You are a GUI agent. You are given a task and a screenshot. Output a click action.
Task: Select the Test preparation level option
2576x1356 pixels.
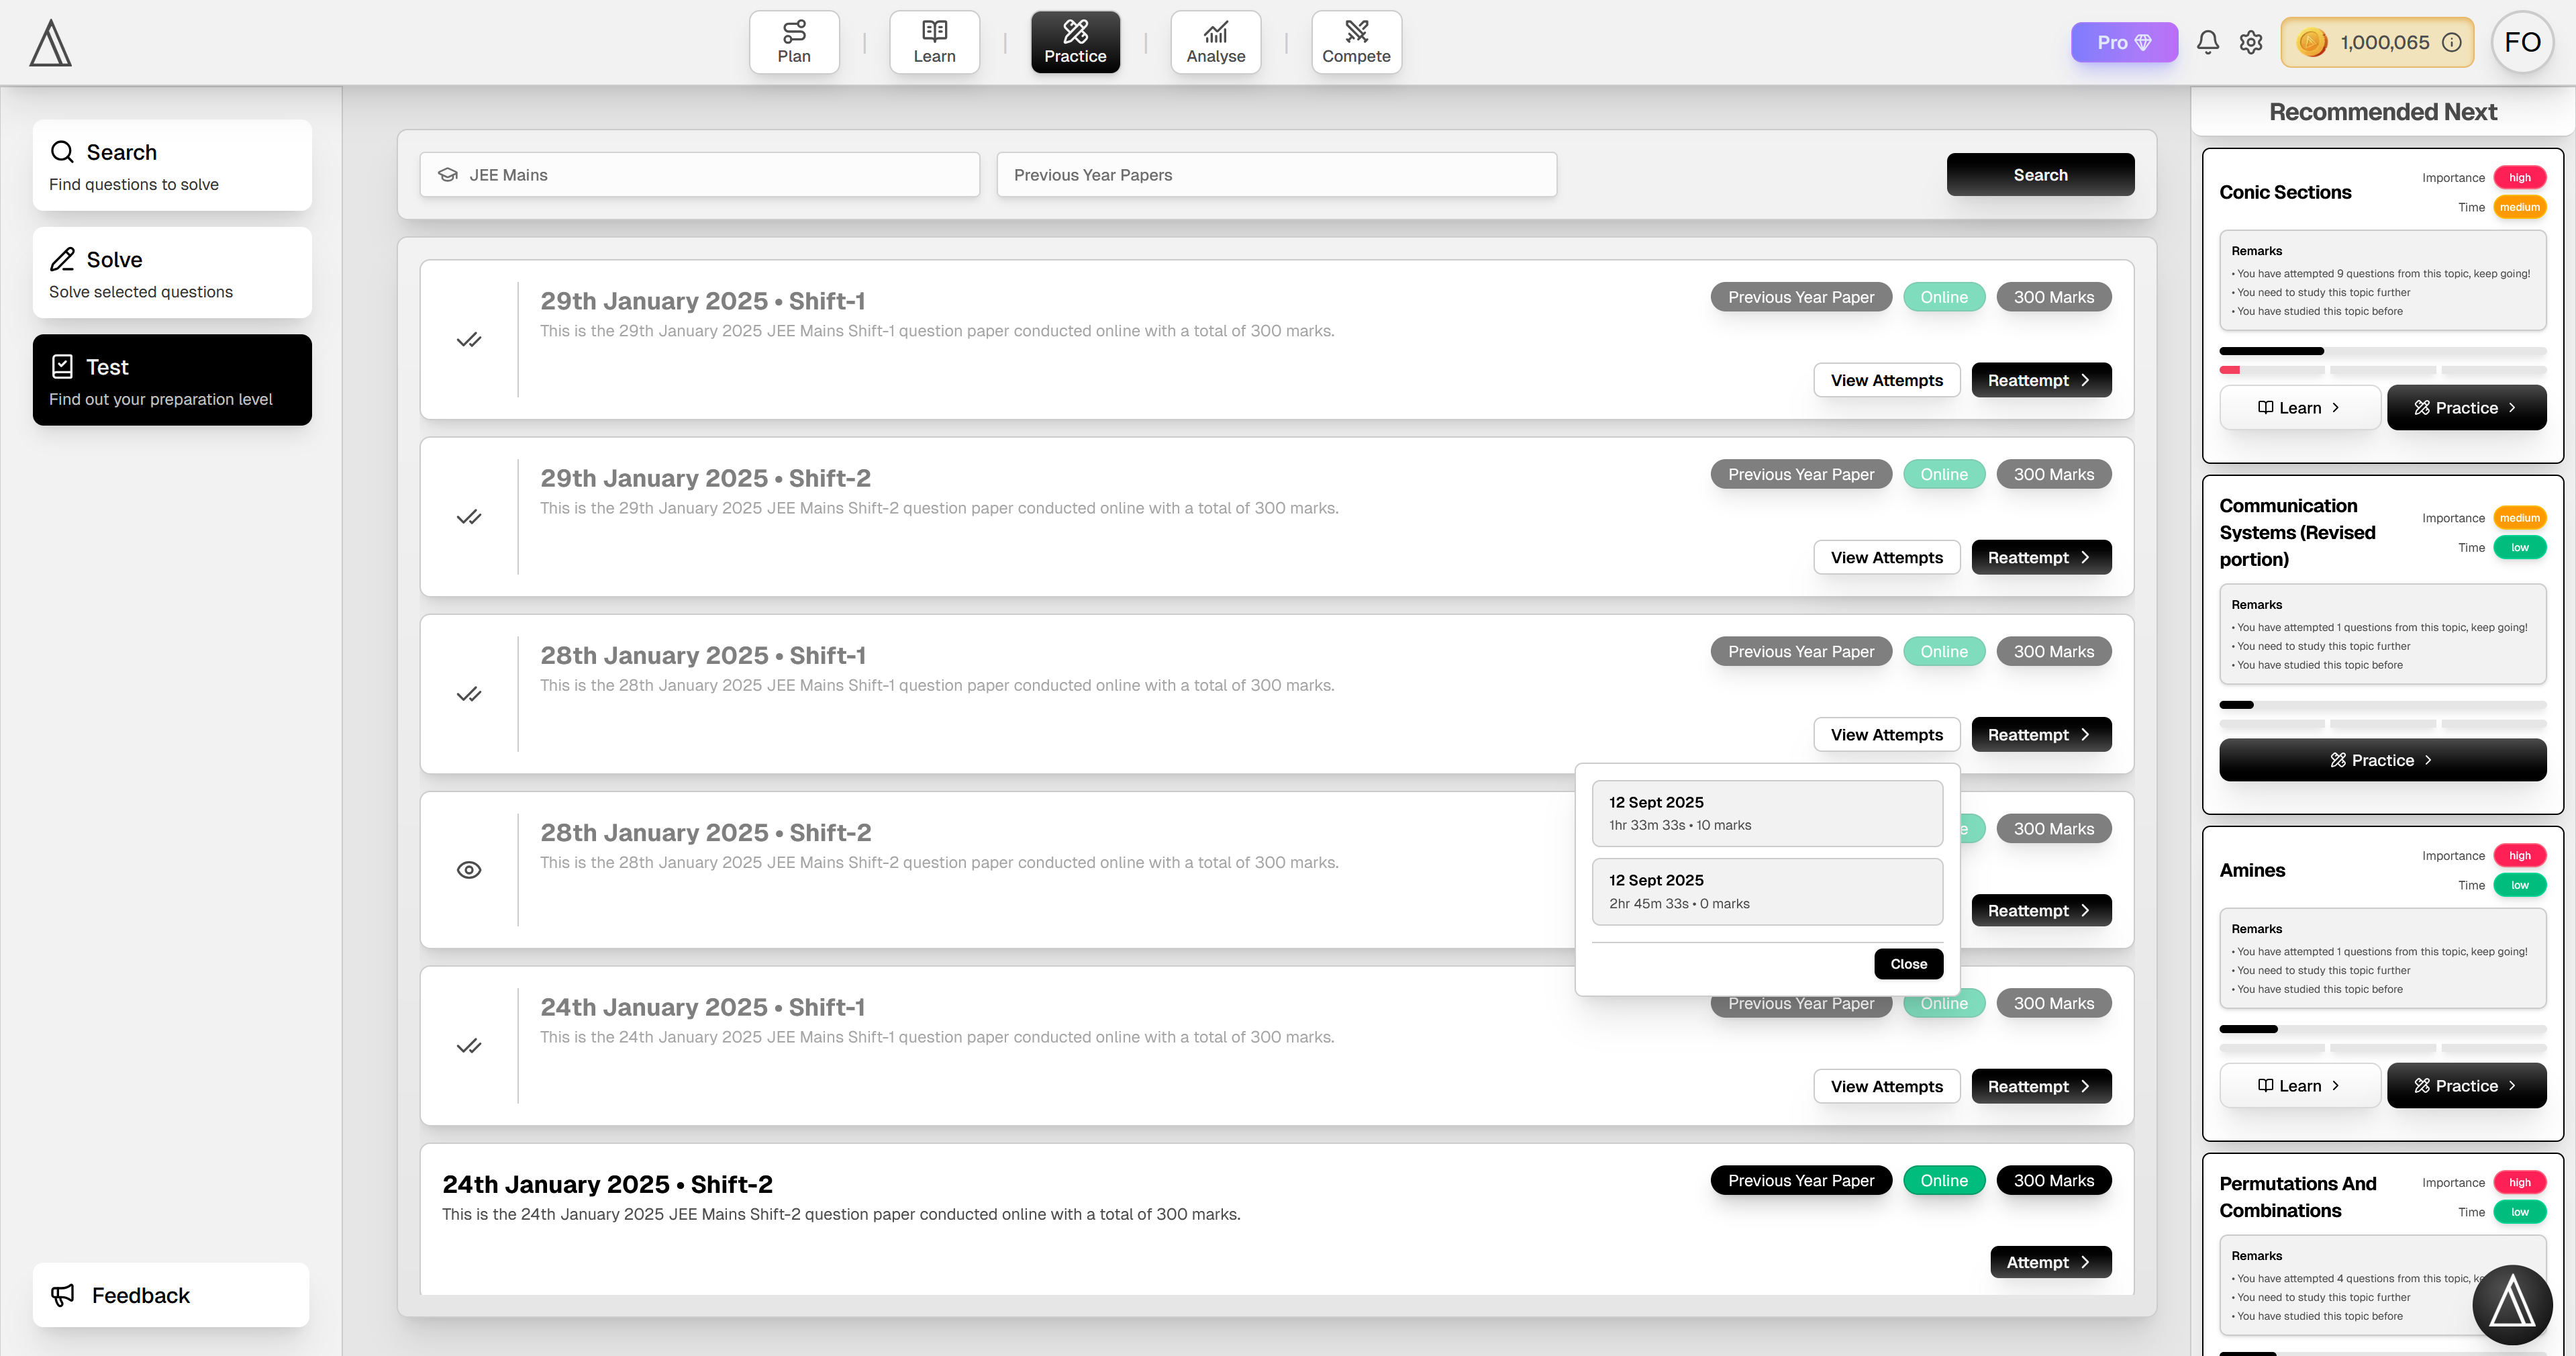point(171,380)
